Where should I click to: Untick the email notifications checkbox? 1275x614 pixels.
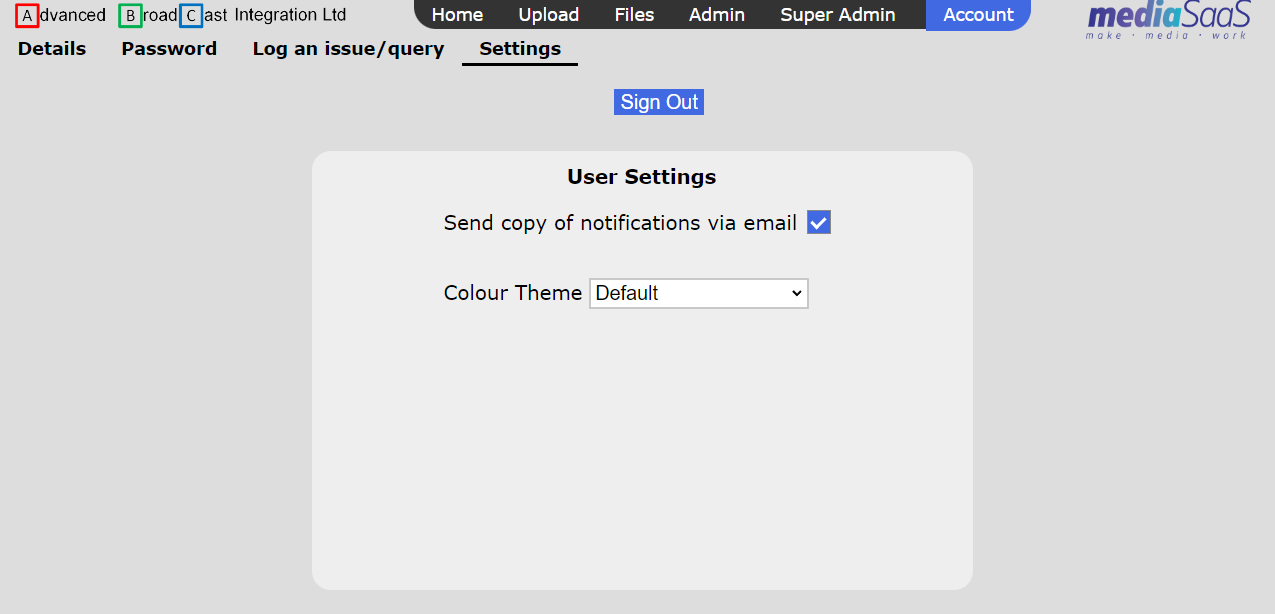819,223
